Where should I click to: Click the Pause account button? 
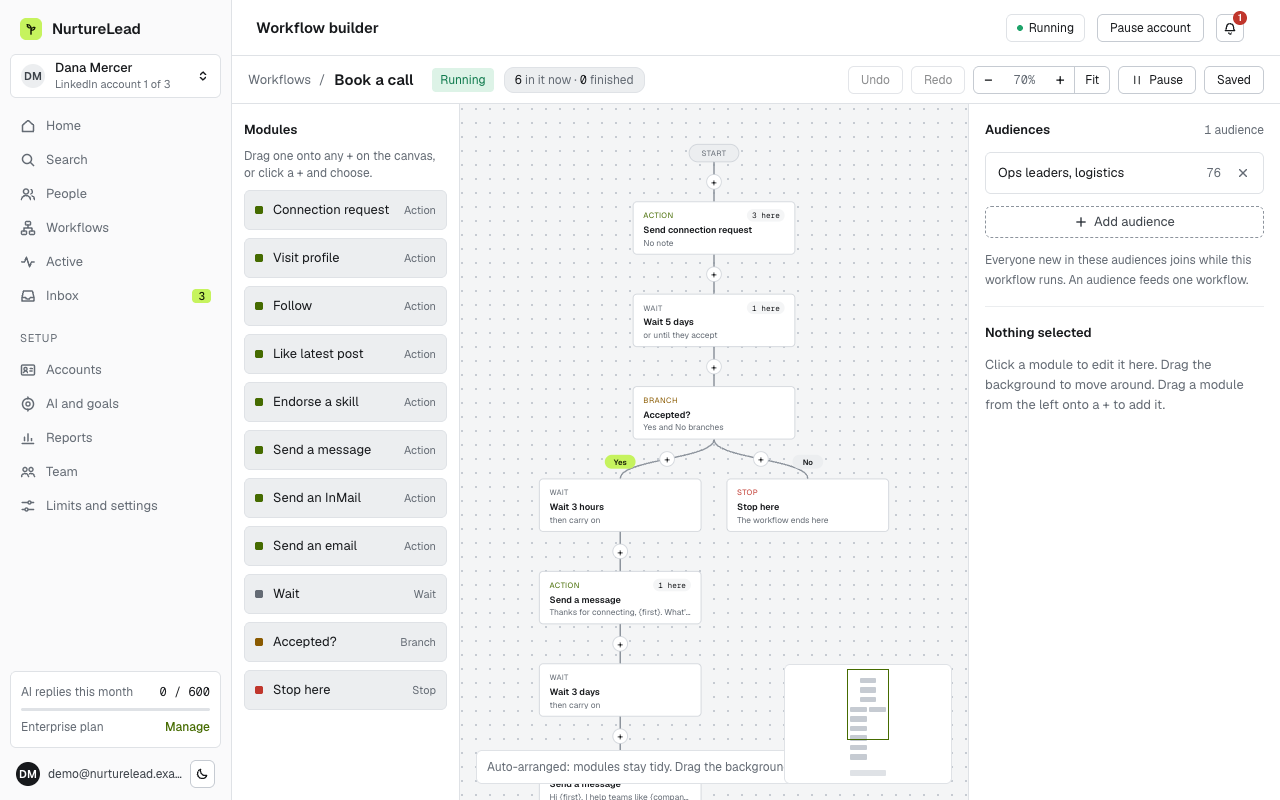pos(1150,28)
